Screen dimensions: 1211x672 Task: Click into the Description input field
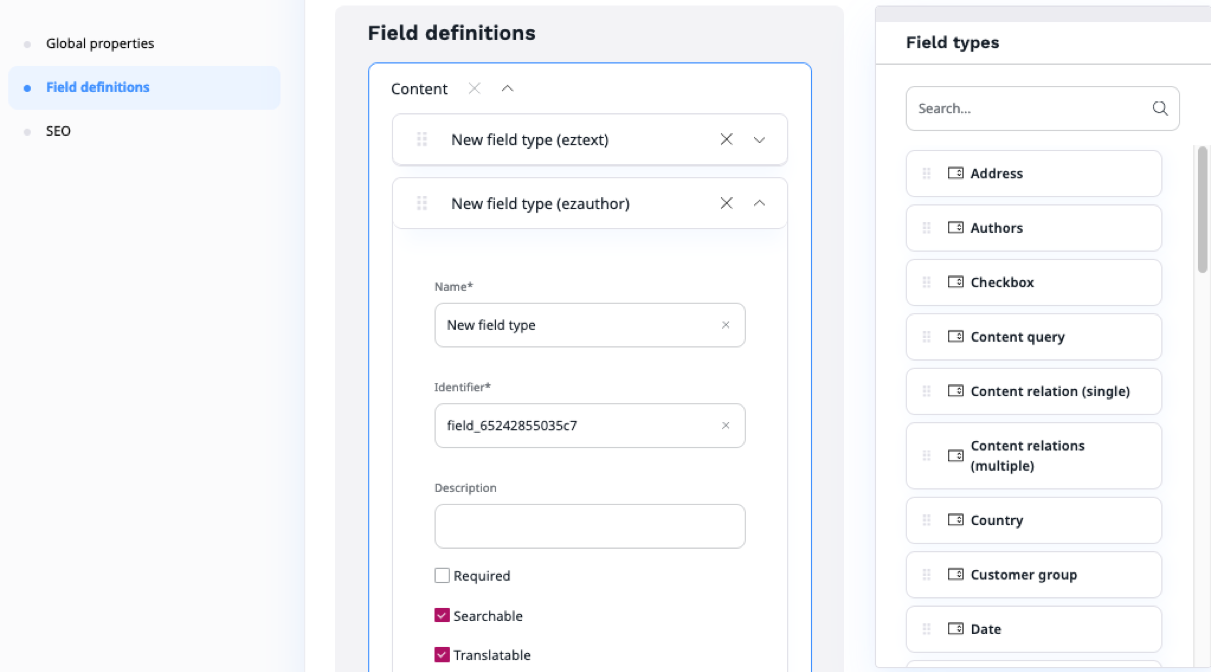589,526
